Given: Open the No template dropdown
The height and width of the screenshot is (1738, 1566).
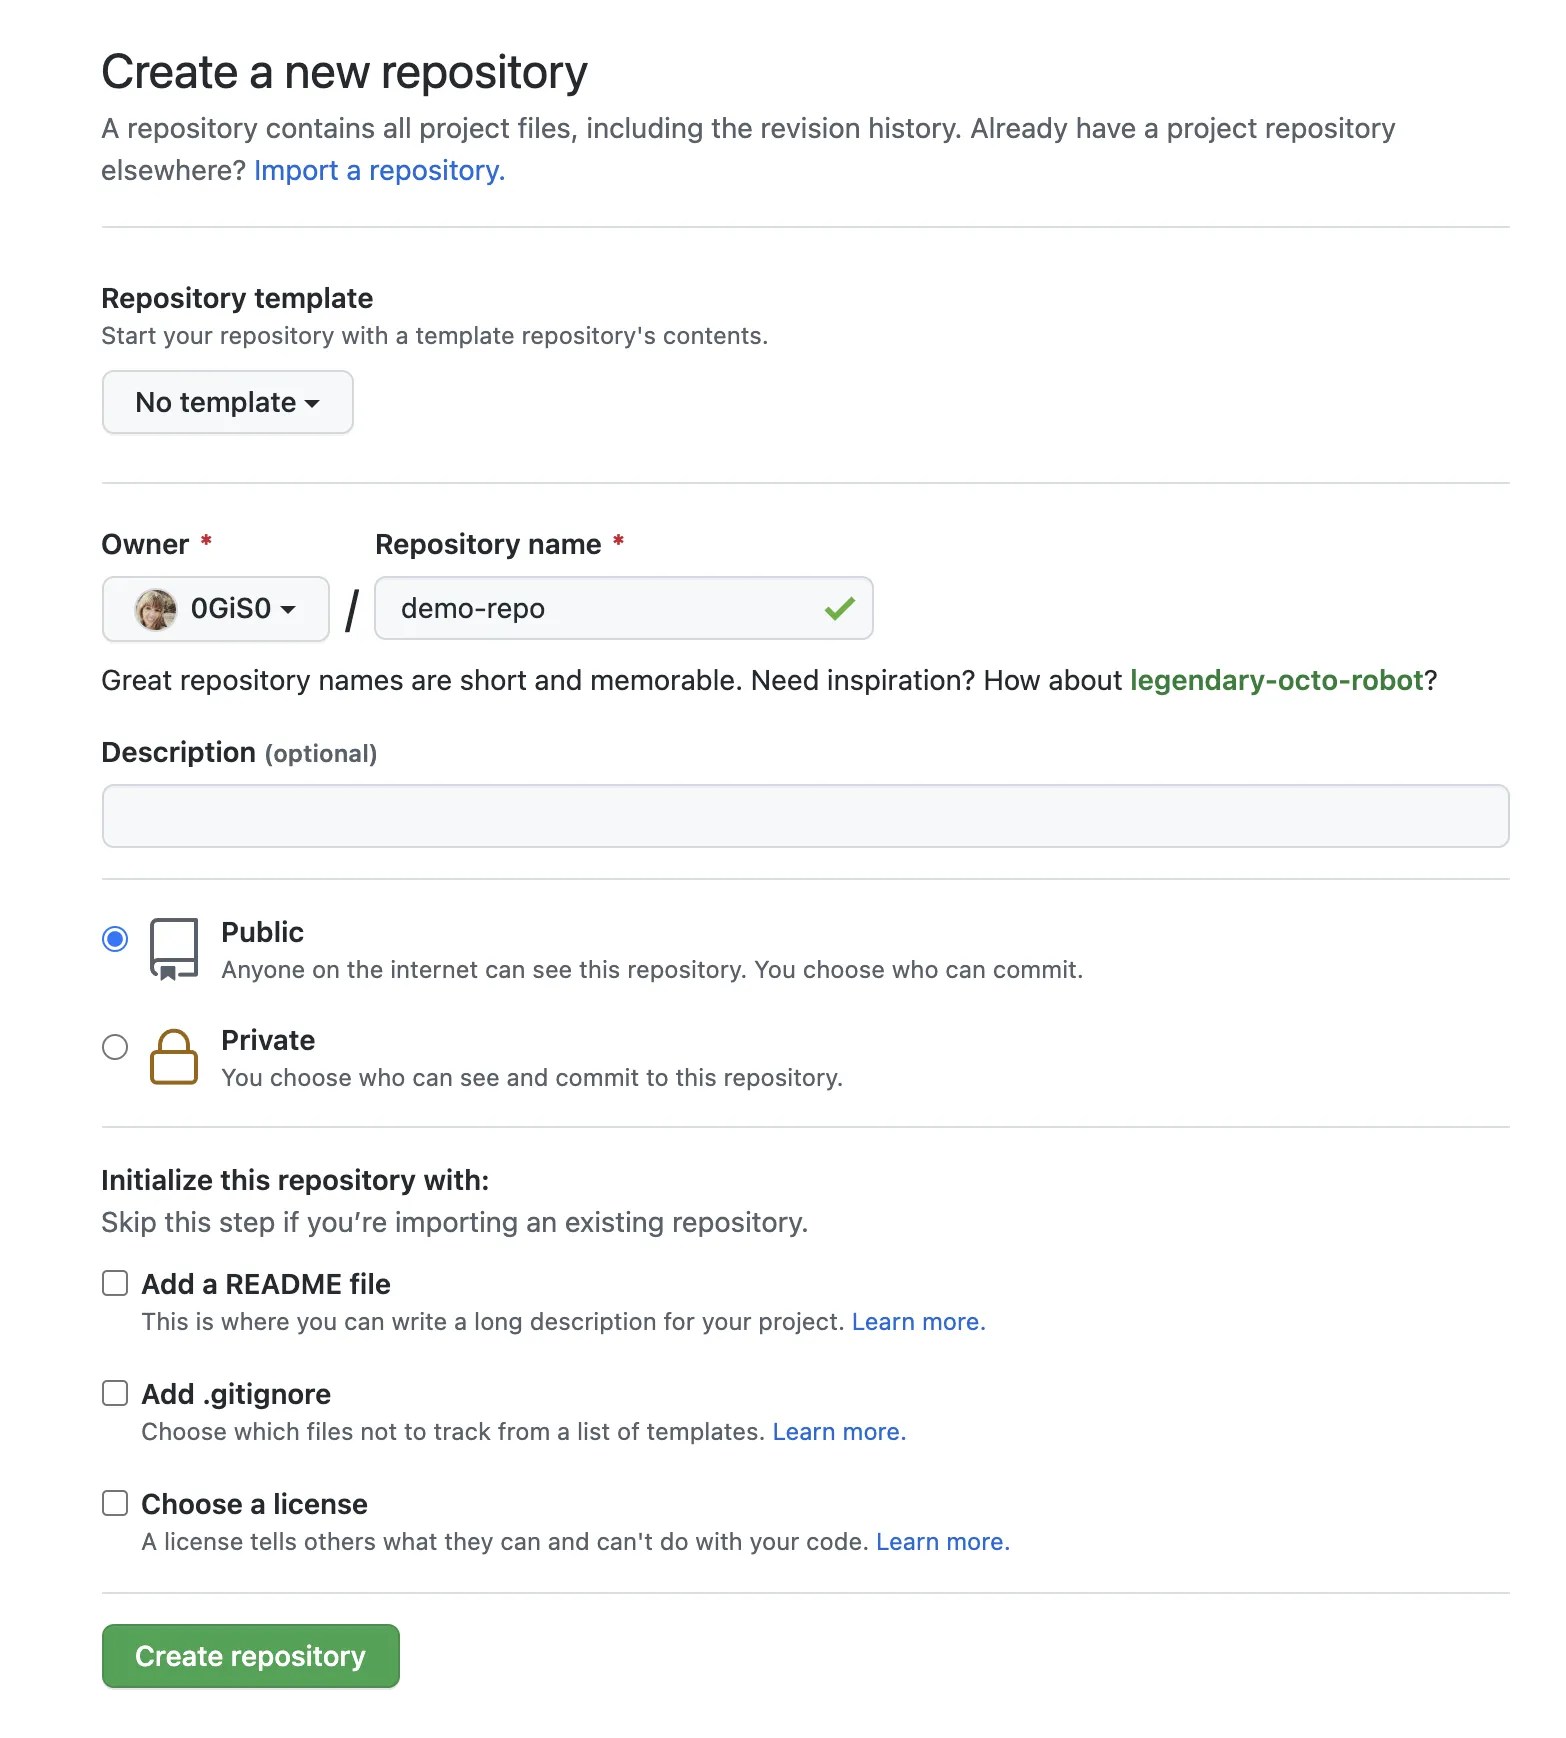Looking at the screenshot, I should pos(228,402).
